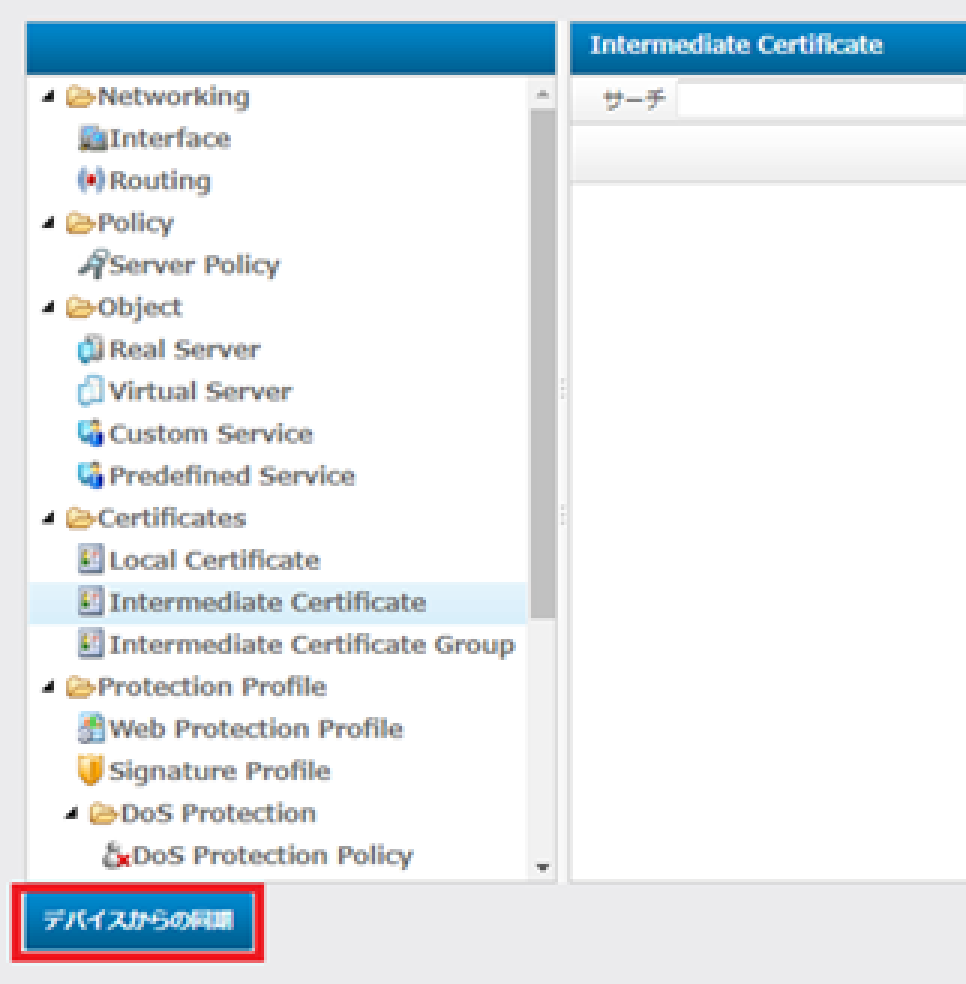966x984 pixels.
Task: Click the tree panel scroll-up arrow
Action: (x=543, y=95)
